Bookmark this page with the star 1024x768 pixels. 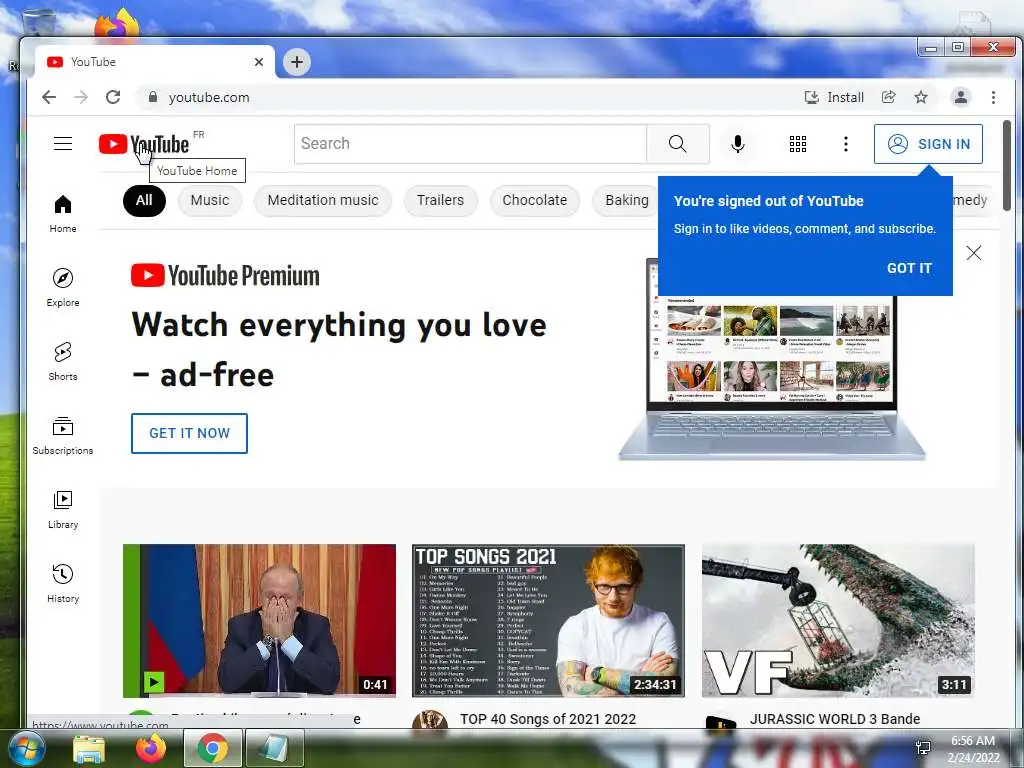pyautogui.click(x=921, y=97)
